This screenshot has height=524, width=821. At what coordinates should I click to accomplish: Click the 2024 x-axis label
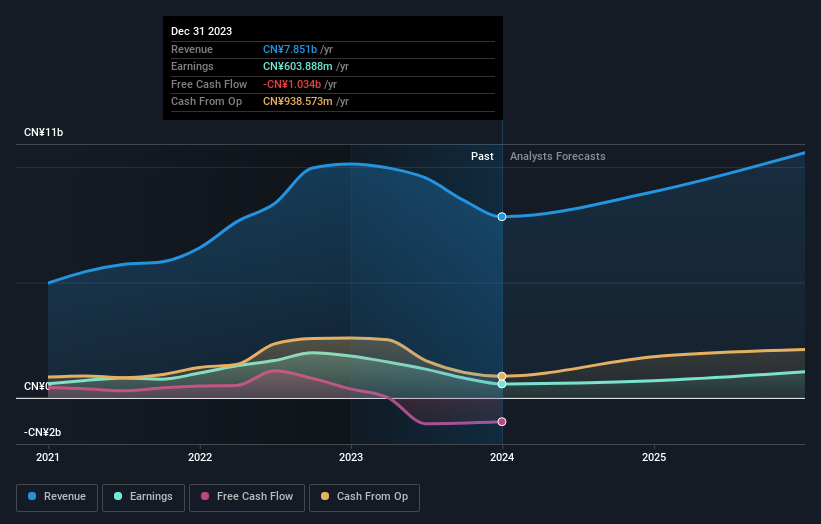[x=502, y=458]
